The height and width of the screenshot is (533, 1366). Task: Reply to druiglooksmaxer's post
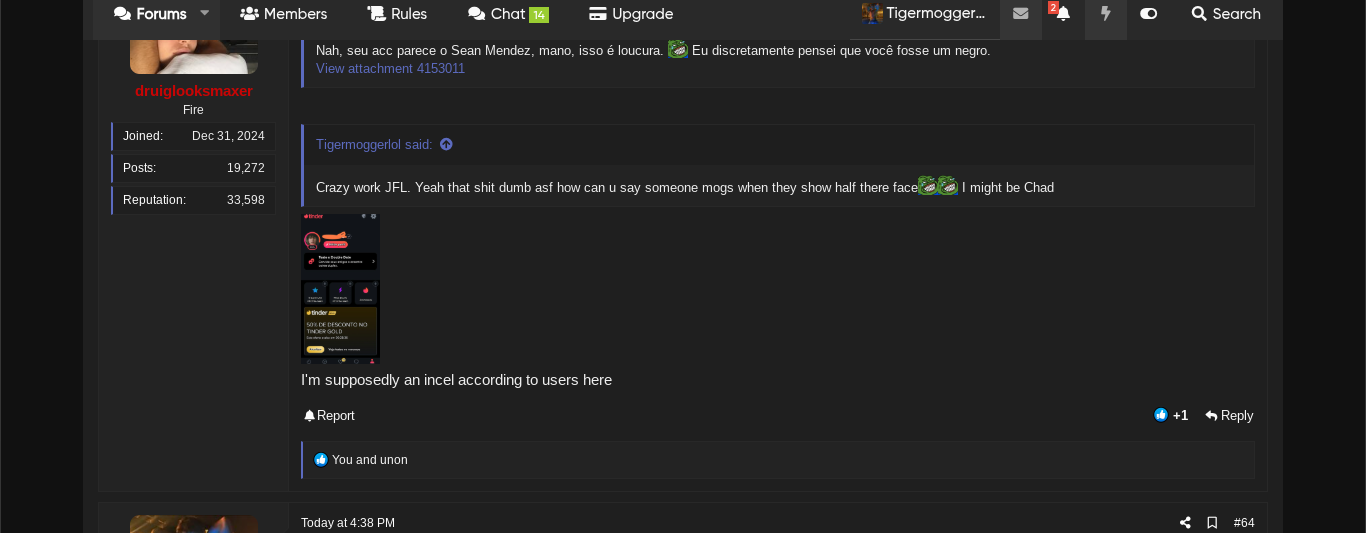pos(1229,416)
